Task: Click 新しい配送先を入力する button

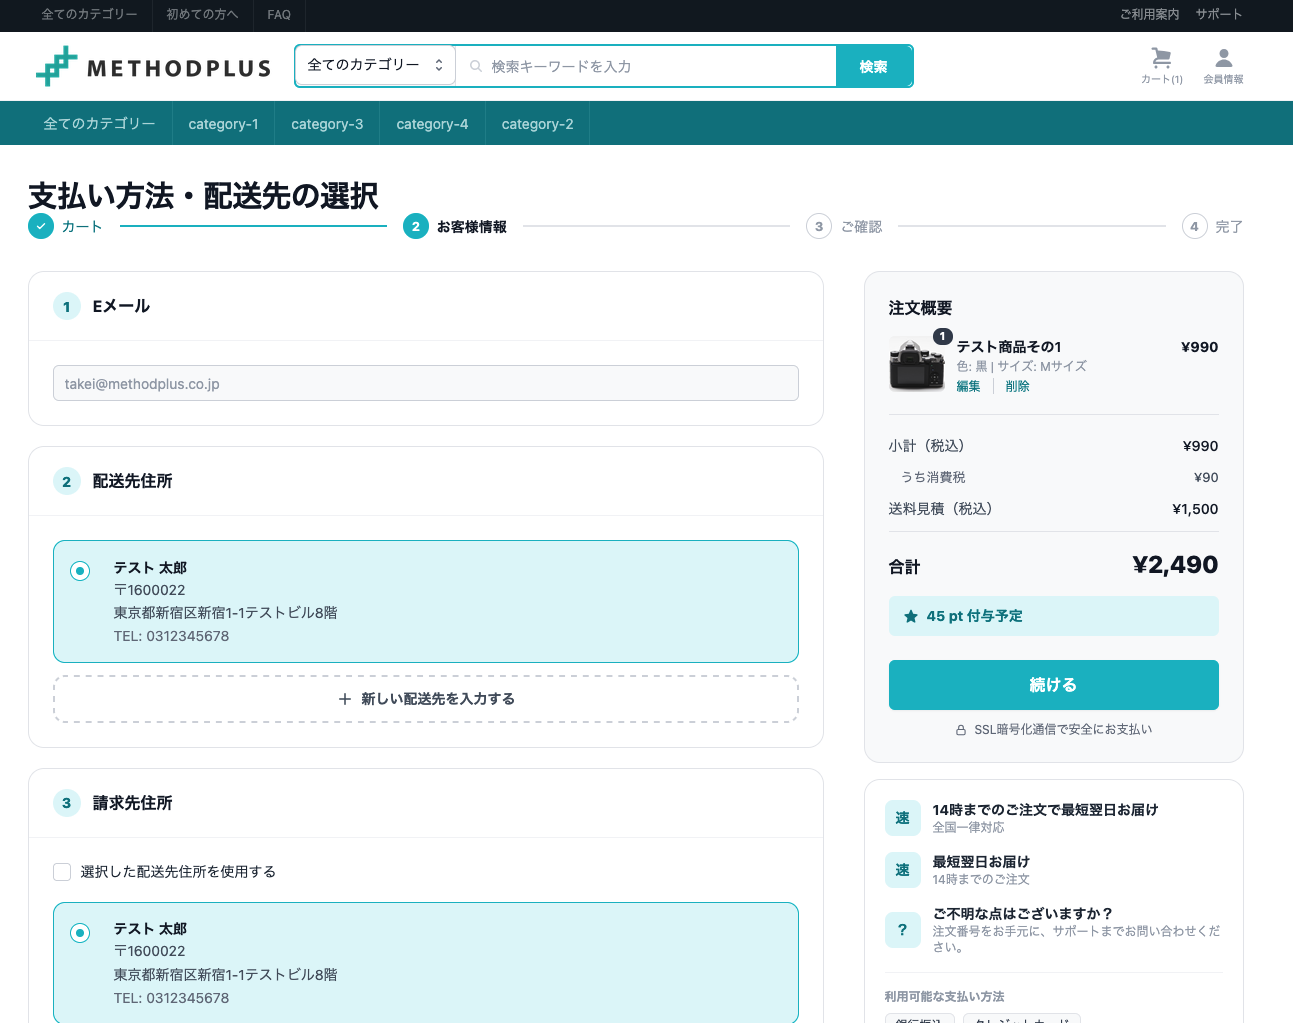Action: tap(426, 699)
